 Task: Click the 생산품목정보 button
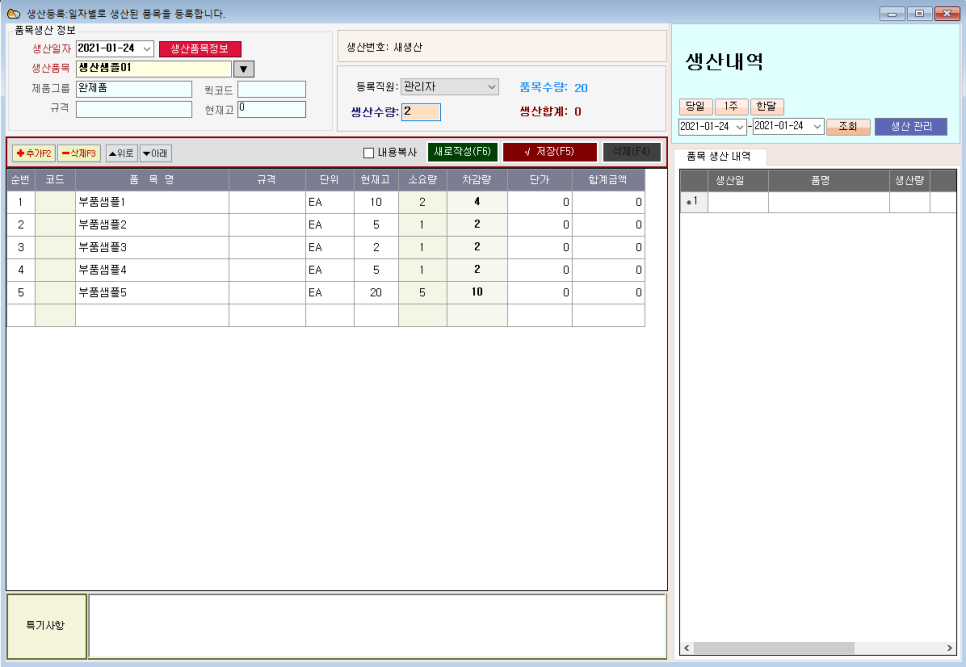(200, 48)
